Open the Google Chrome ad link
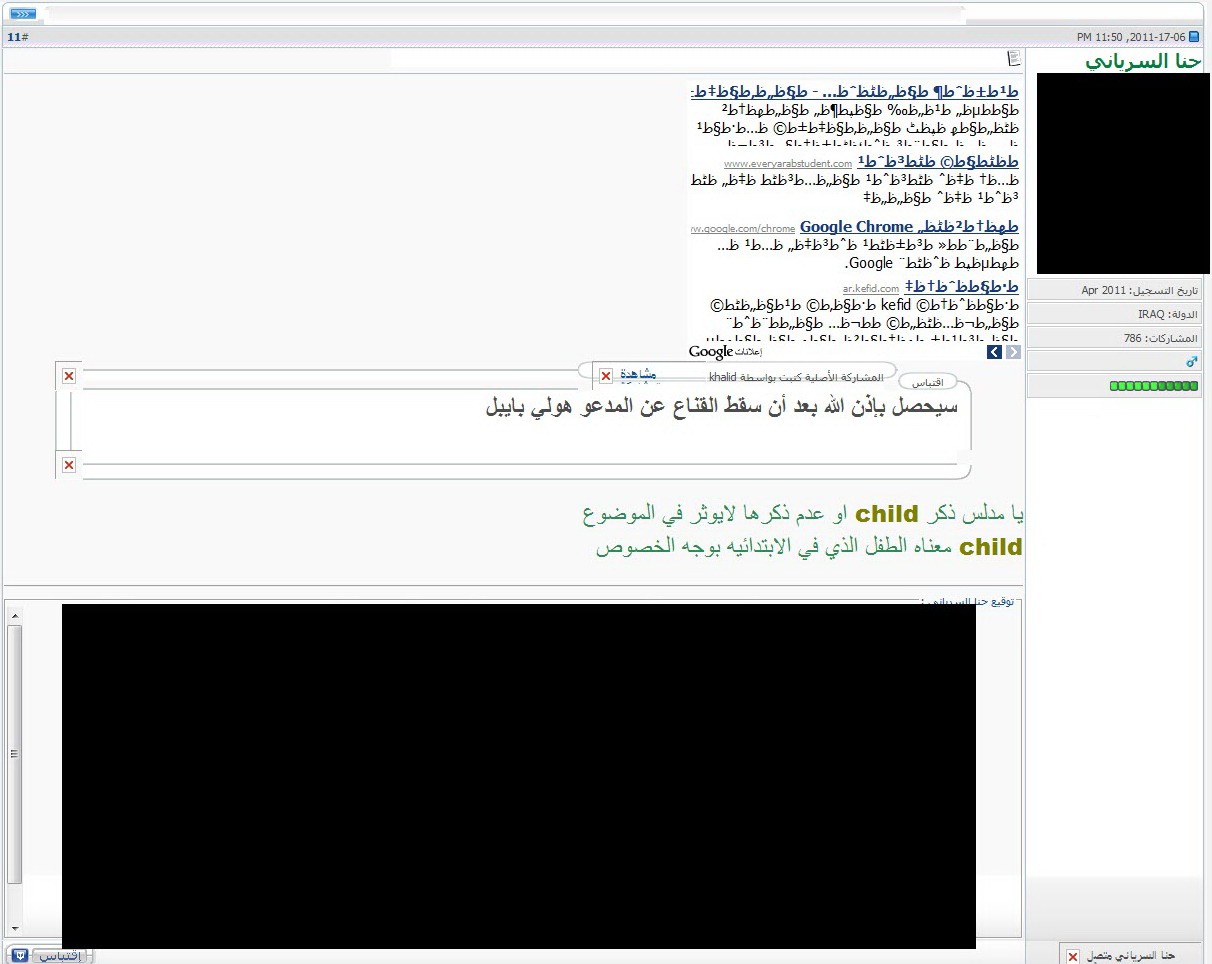 856,227
